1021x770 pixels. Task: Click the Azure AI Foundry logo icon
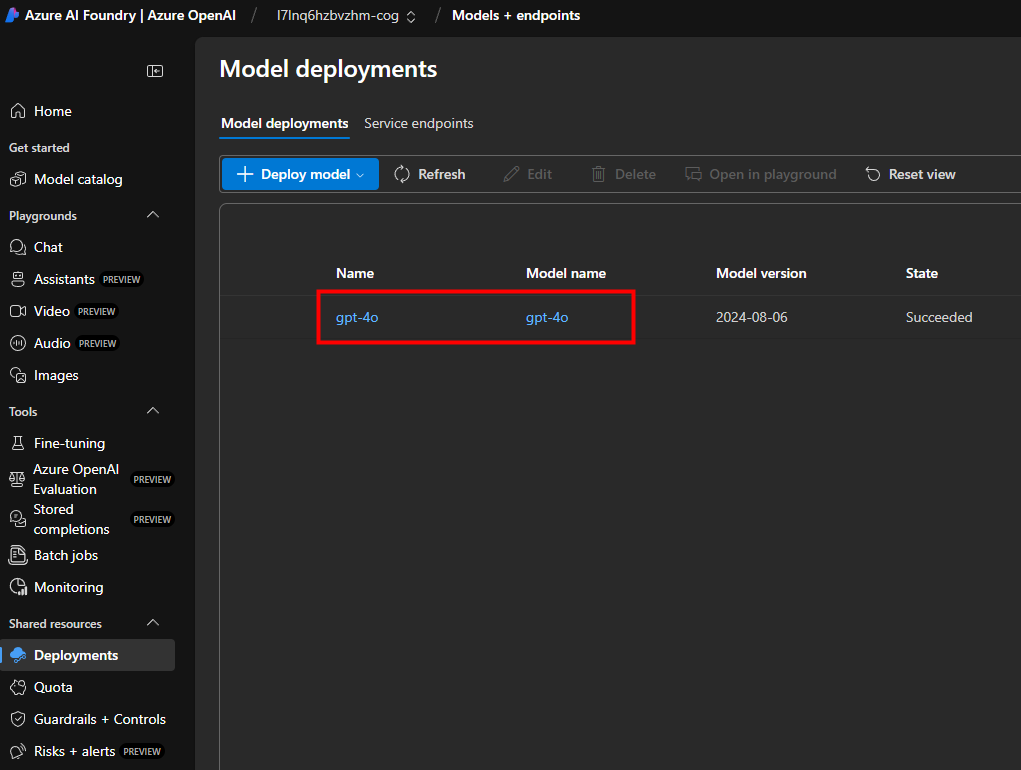pos(12,15)
